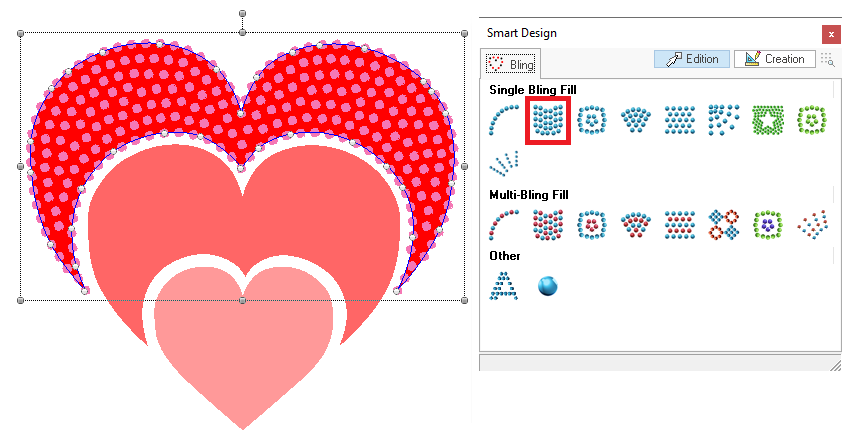854x435 pixels.
Task: Choose the bling text 'A' tool
Action: point(503,285)
